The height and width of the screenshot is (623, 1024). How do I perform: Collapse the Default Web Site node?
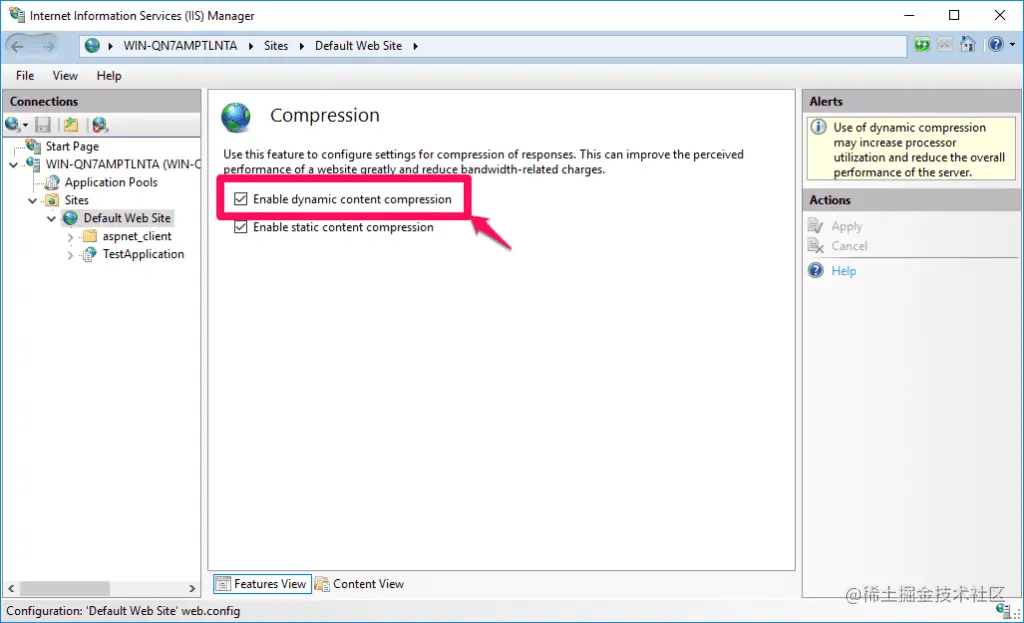coord(52,219)
